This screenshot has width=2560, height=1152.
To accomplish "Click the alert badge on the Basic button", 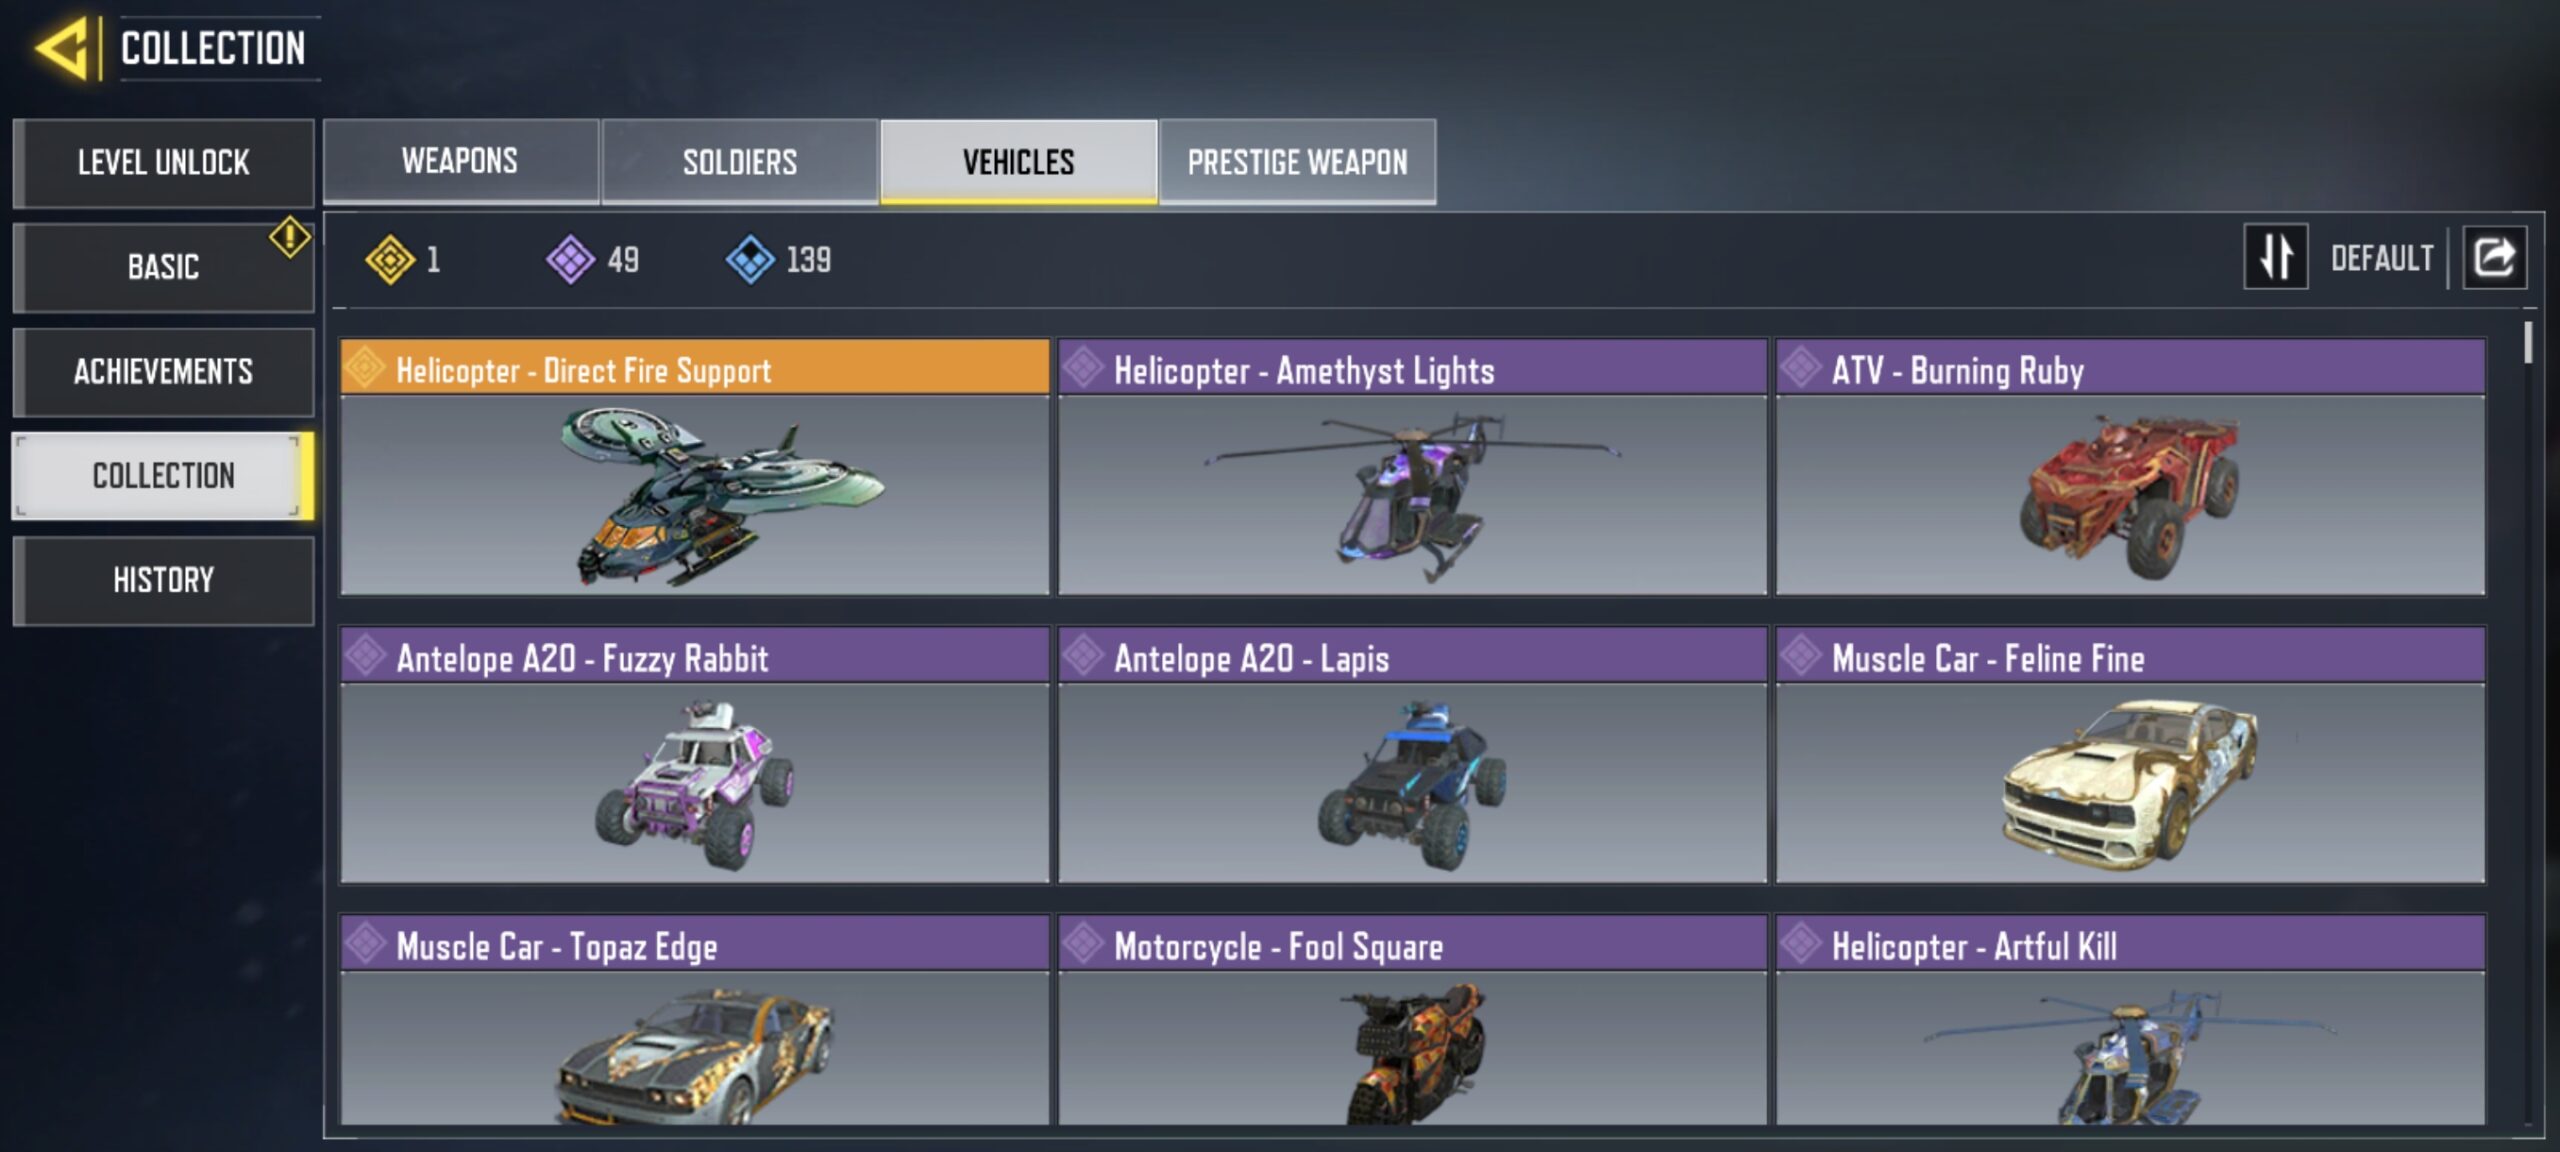I will [x=289, y=237].
